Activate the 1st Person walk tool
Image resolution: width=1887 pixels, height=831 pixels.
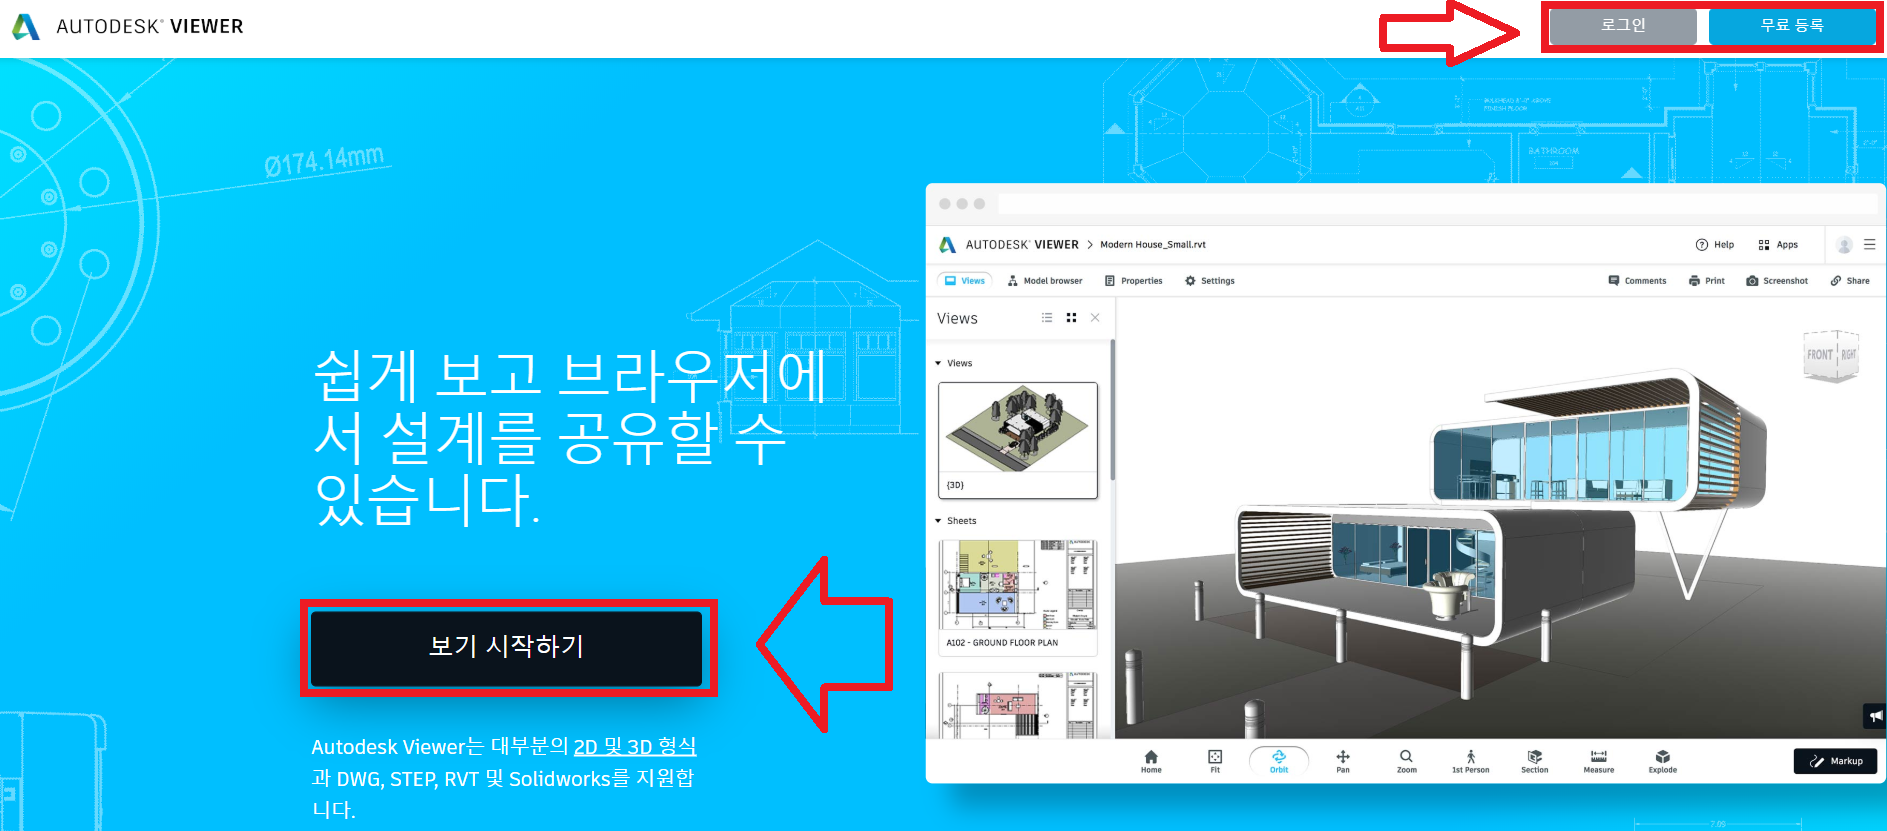click(1471, 761)
